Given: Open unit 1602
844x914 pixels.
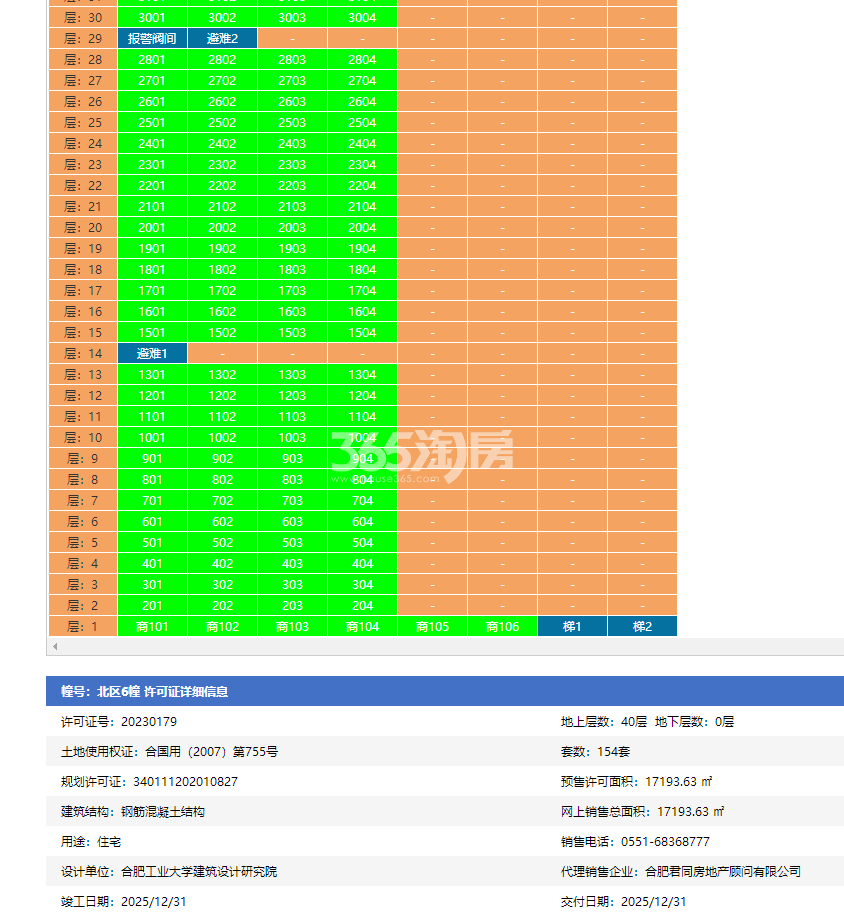Looking at the screenshot, I should 222,311.
